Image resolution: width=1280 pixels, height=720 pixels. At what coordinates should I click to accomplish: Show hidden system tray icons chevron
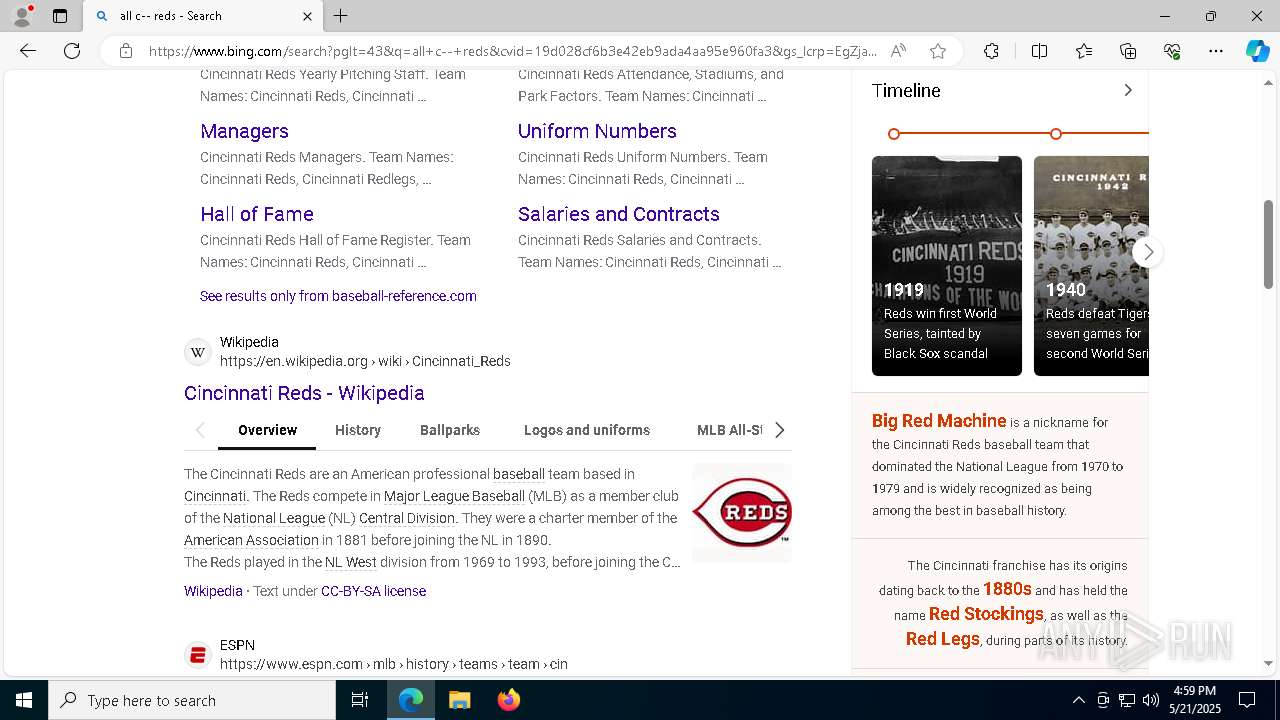tap(1078, 700)
